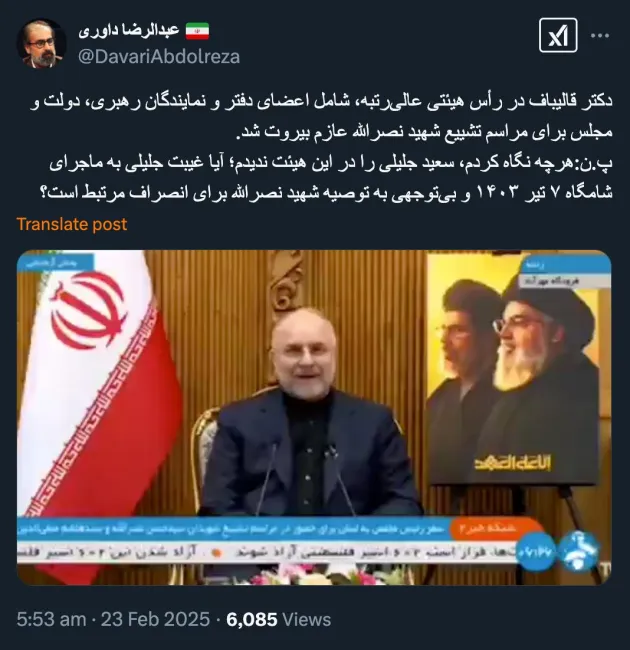Play the video of the seated speaker
630x650 pixels.
pos(314,417)
